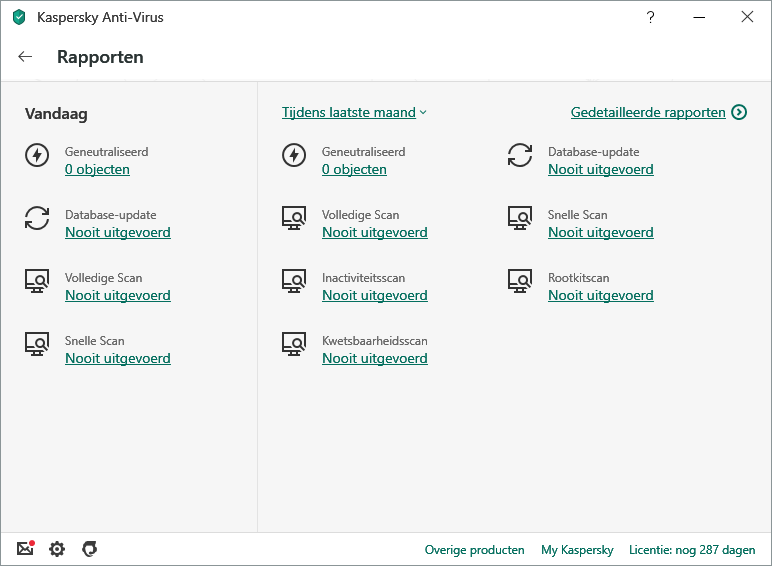Open help with the question mark icon
Screen dimensions: 772x566
click(x=650, y=17)
